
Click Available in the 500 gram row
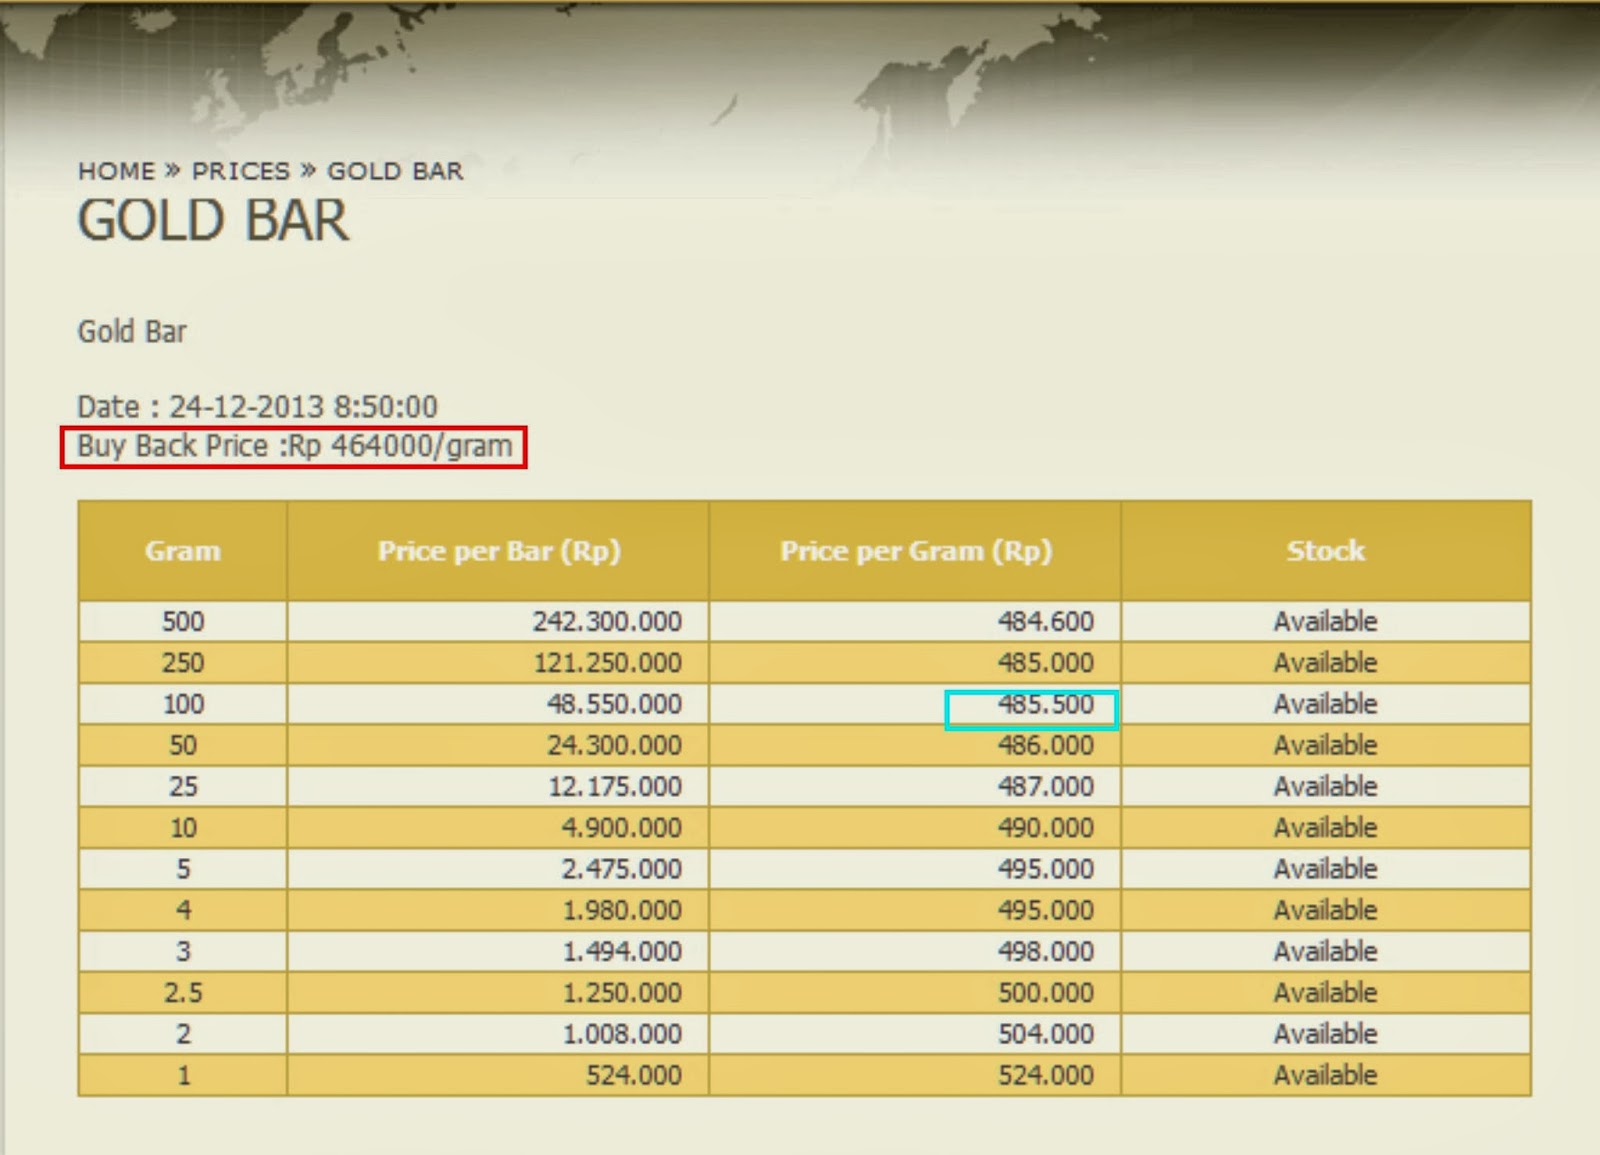(x=1326, y=621)
